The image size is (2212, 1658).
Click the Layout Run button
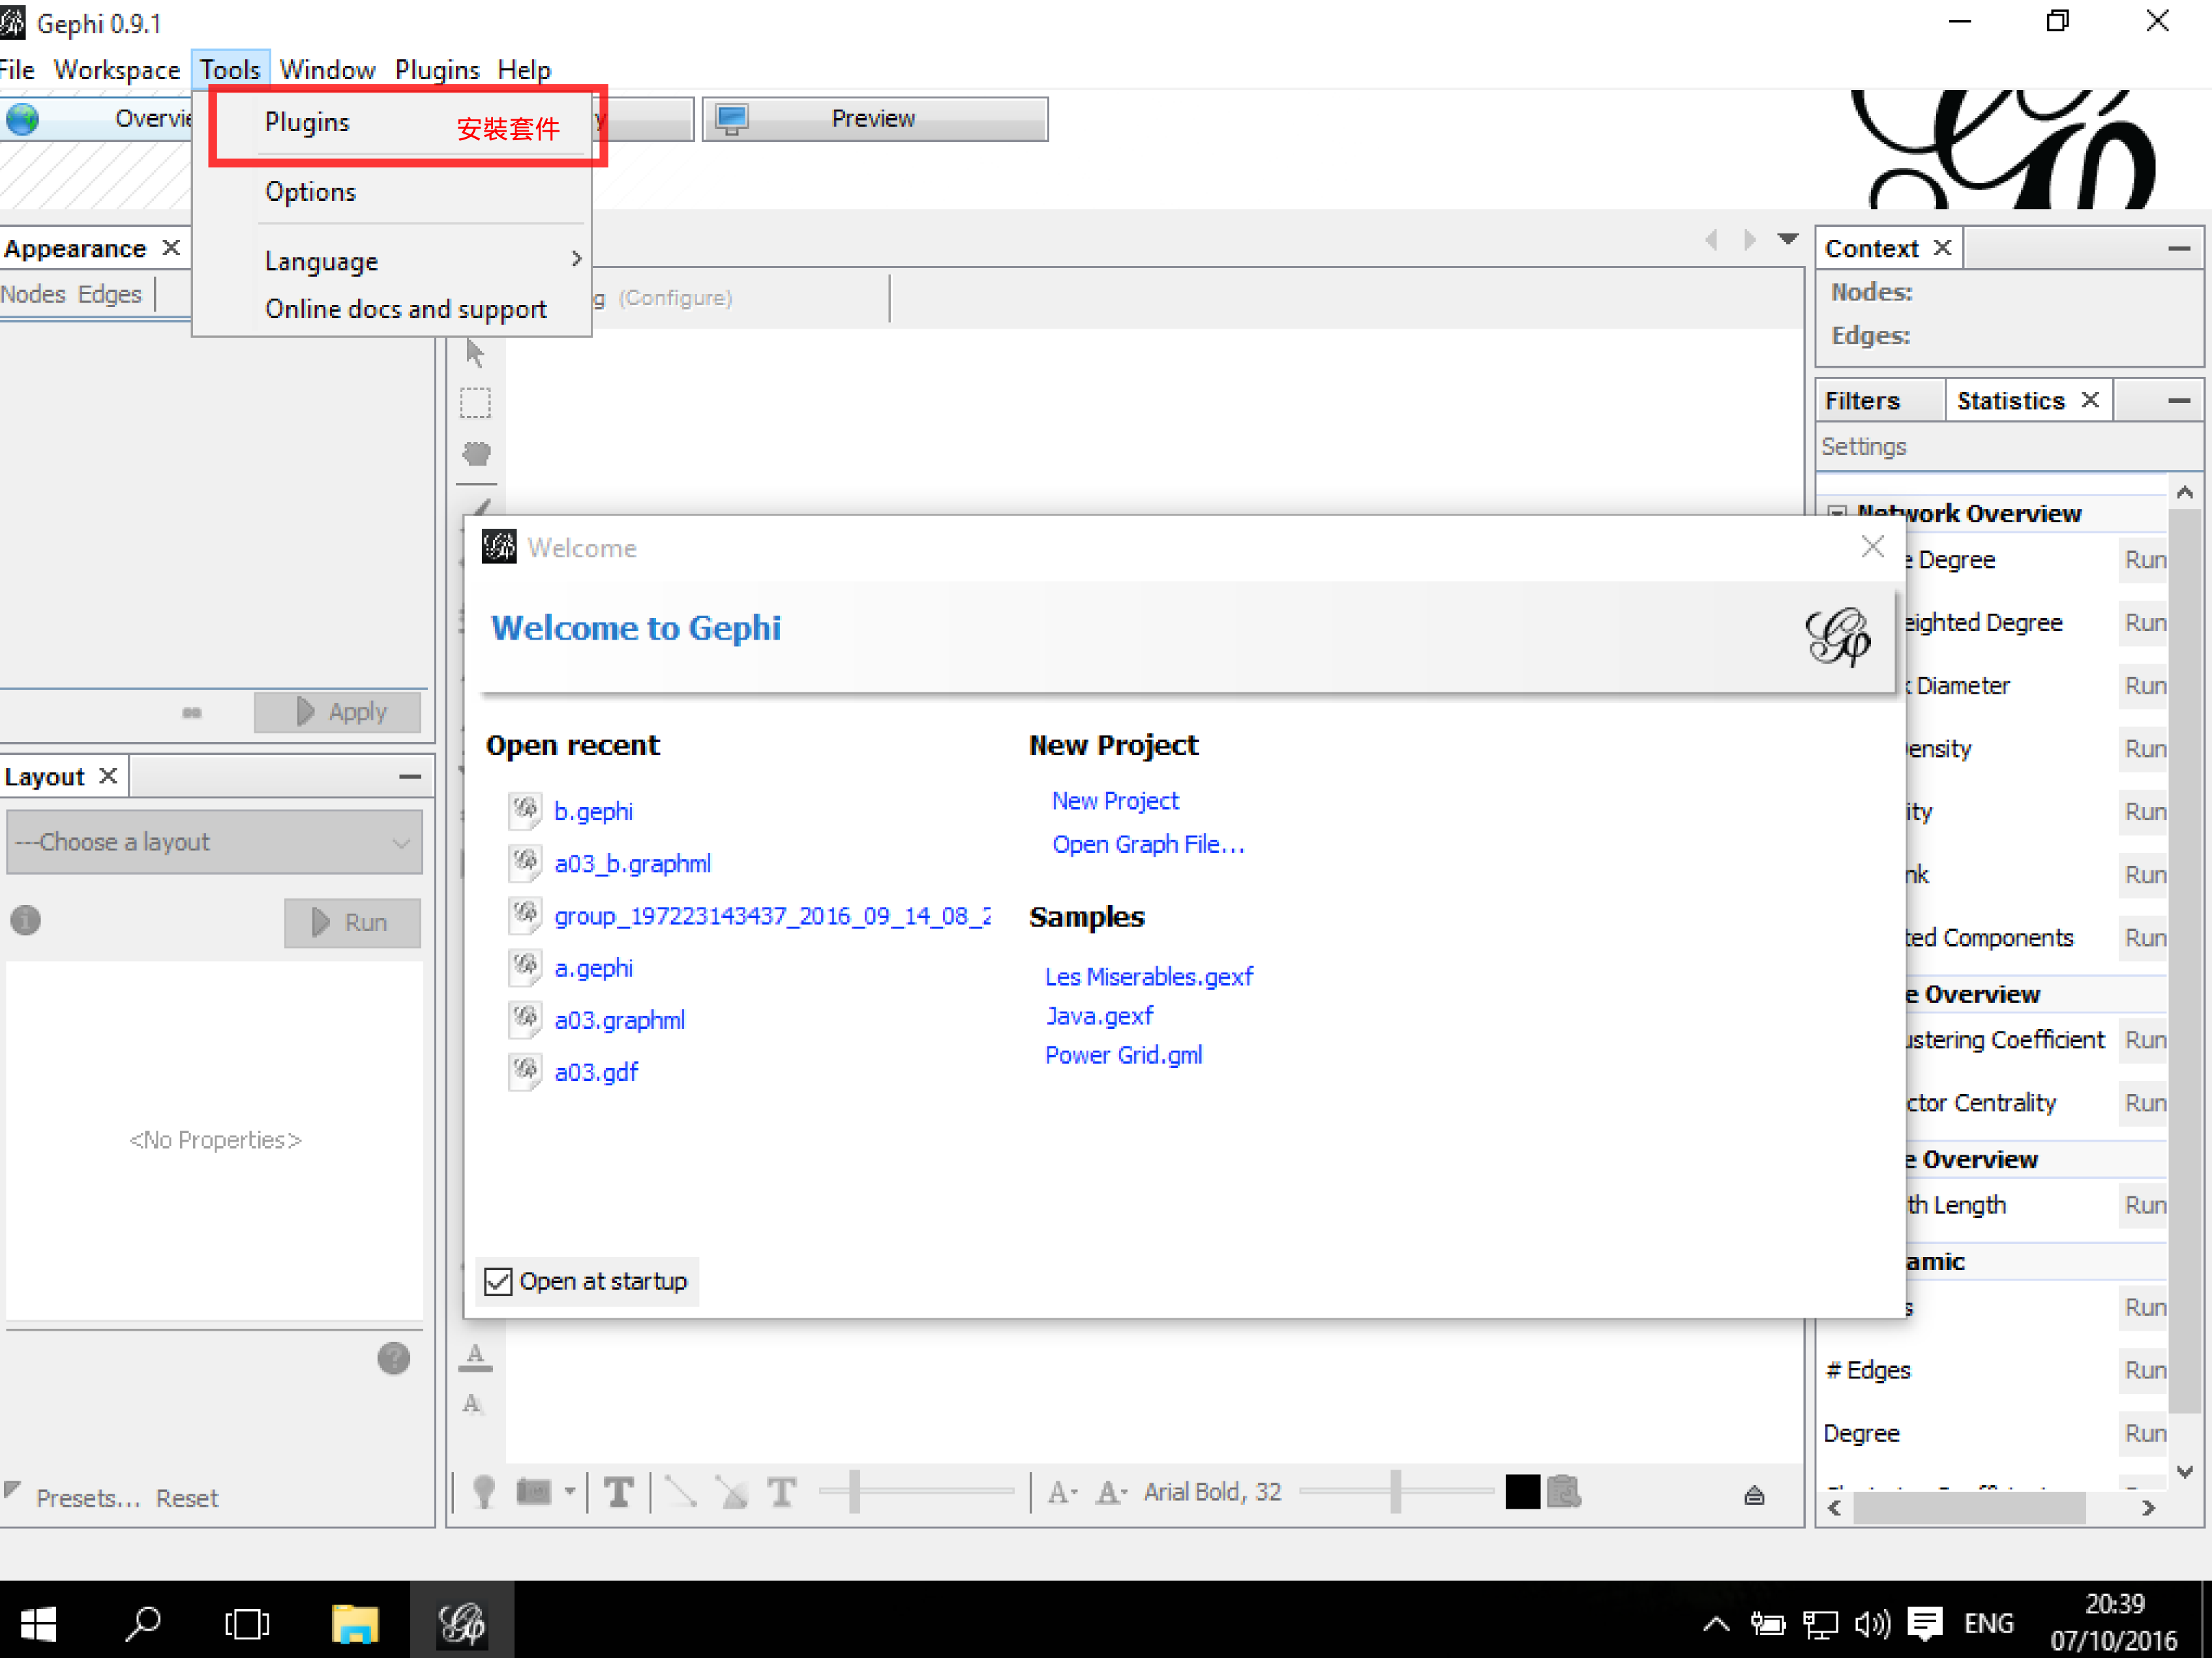coord(352,922)
